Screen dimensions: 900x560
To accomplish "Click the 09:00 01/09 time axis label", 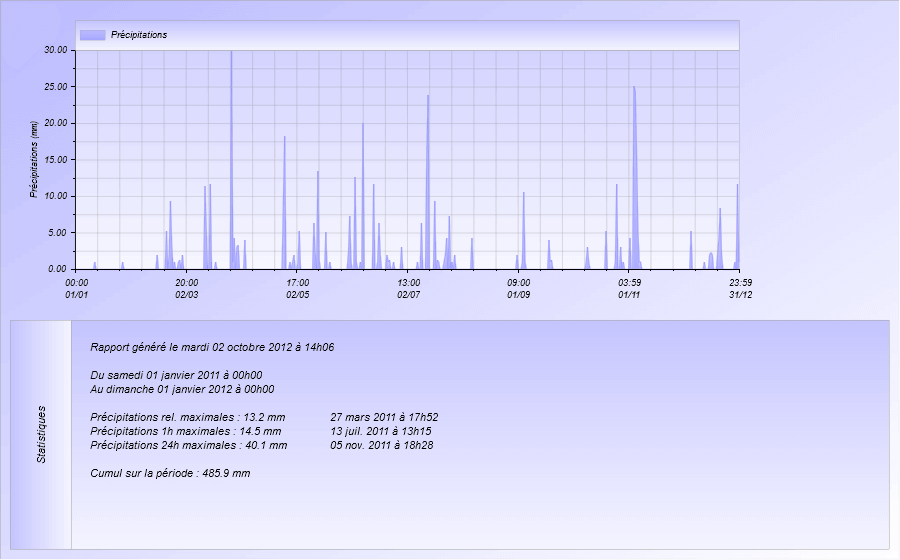I will 518,289.
